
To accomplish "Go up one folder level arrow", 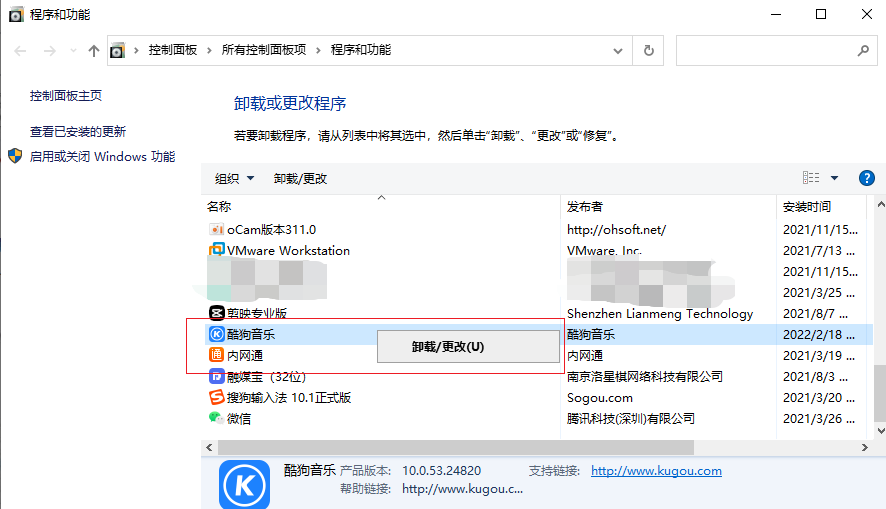I will tap(94, 50).
